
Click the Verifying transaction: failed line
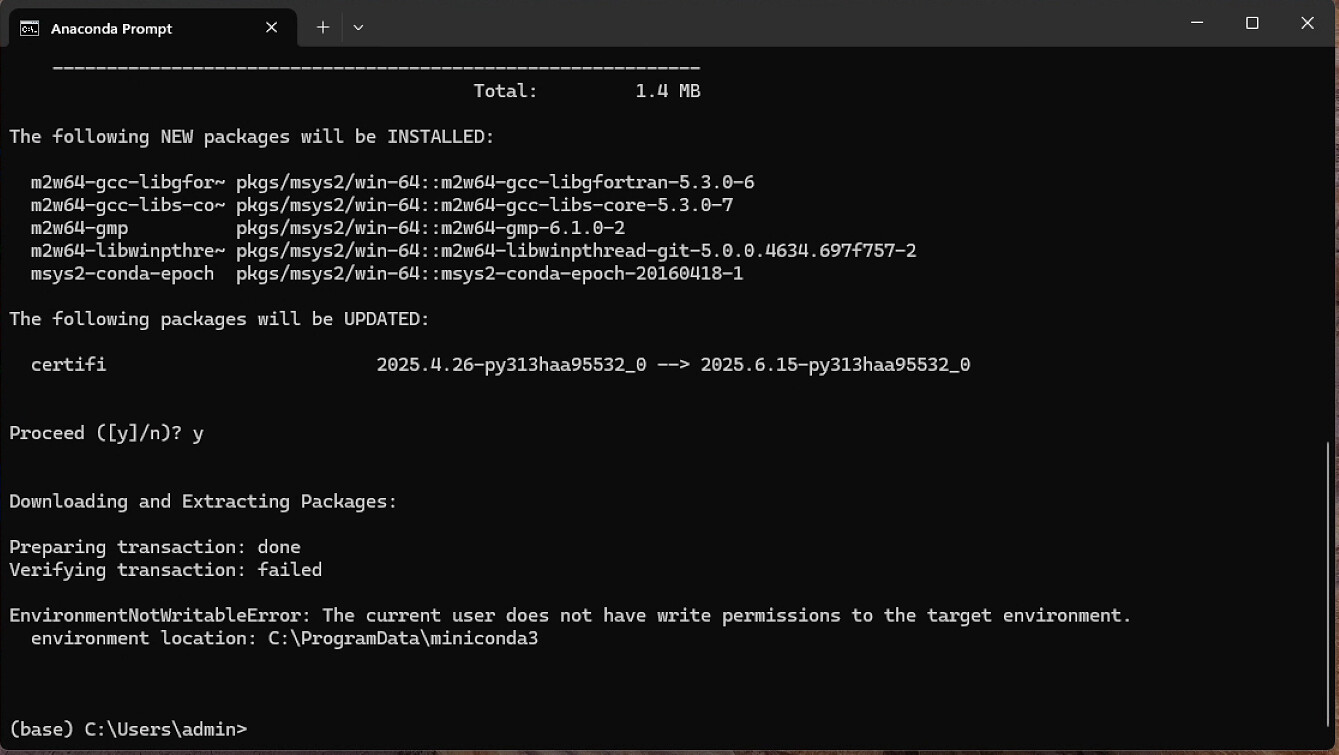tap(165, 570)
